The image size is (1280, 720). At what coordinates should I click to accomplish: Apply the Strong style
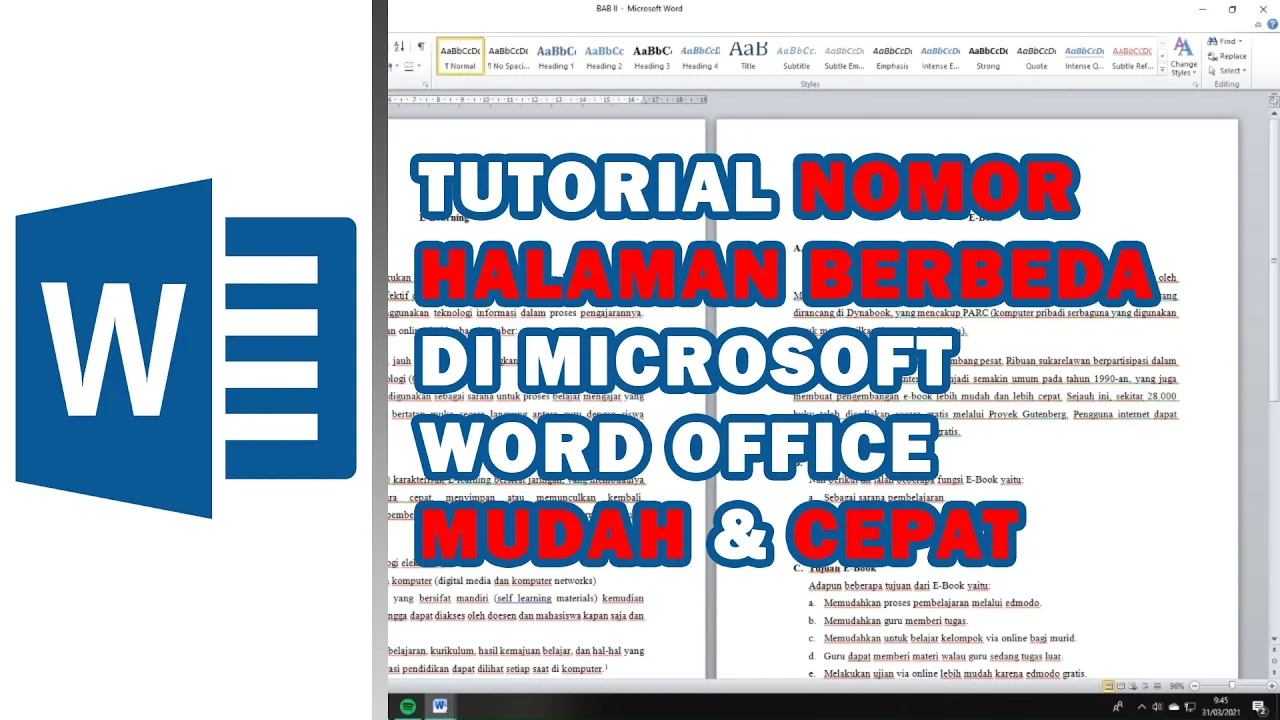pyautogui.click(x=988, y=56)
